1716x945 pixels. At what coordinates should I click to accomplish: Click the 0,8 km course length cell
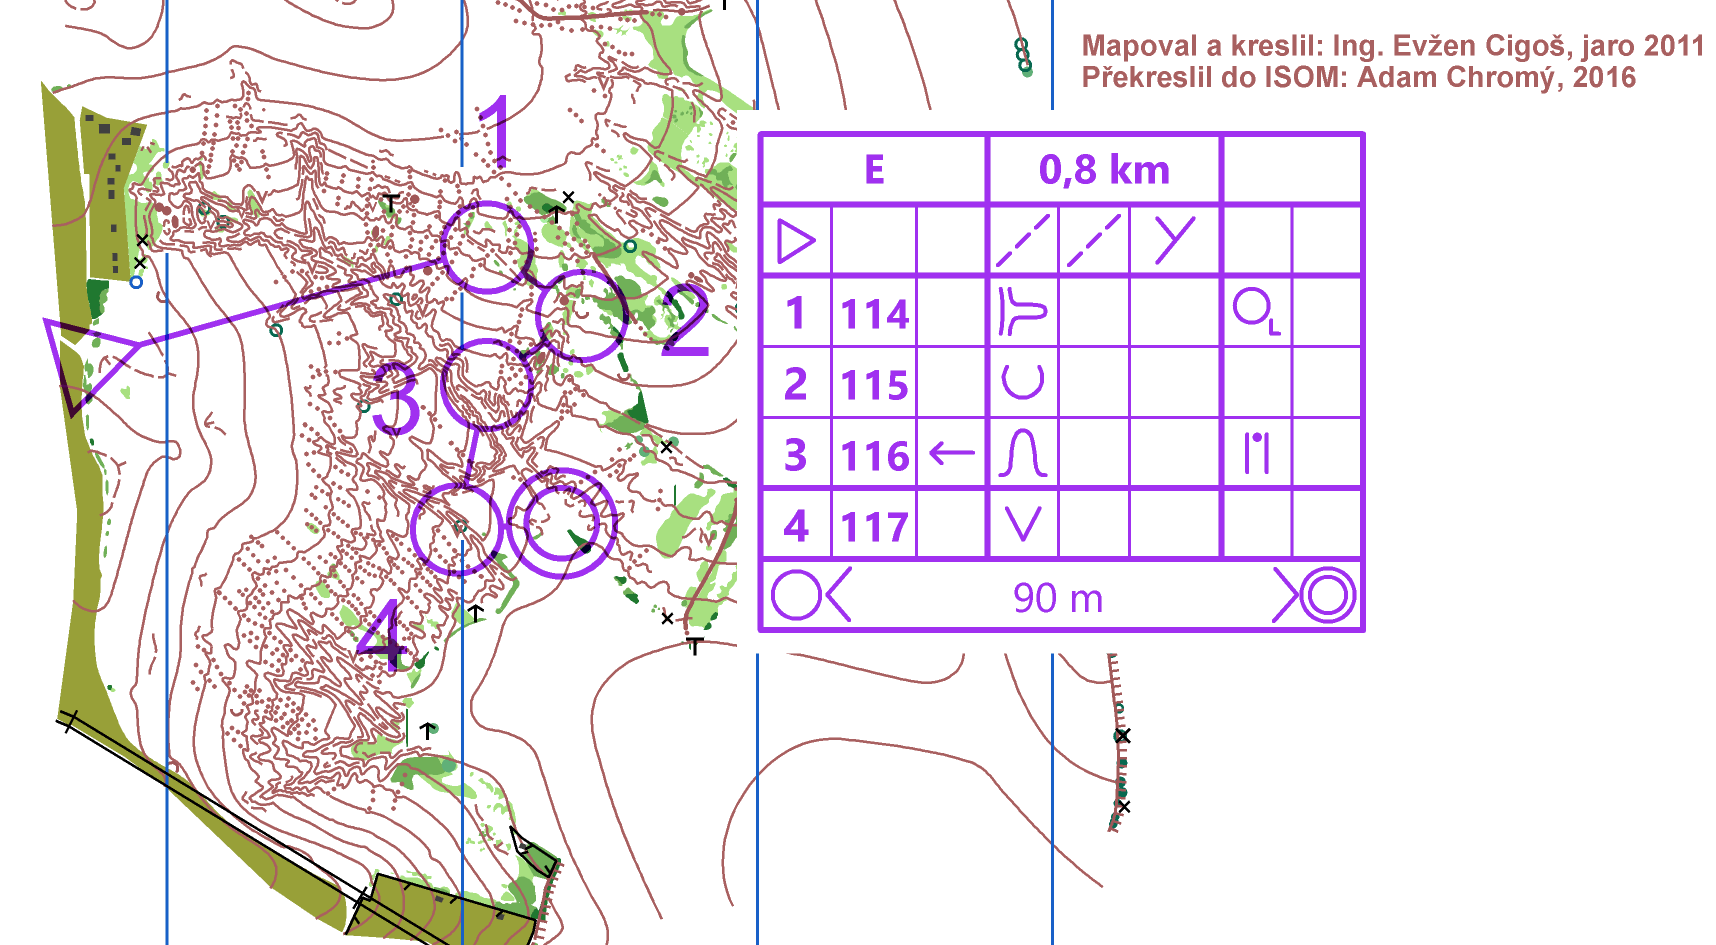pos(1104,170)
